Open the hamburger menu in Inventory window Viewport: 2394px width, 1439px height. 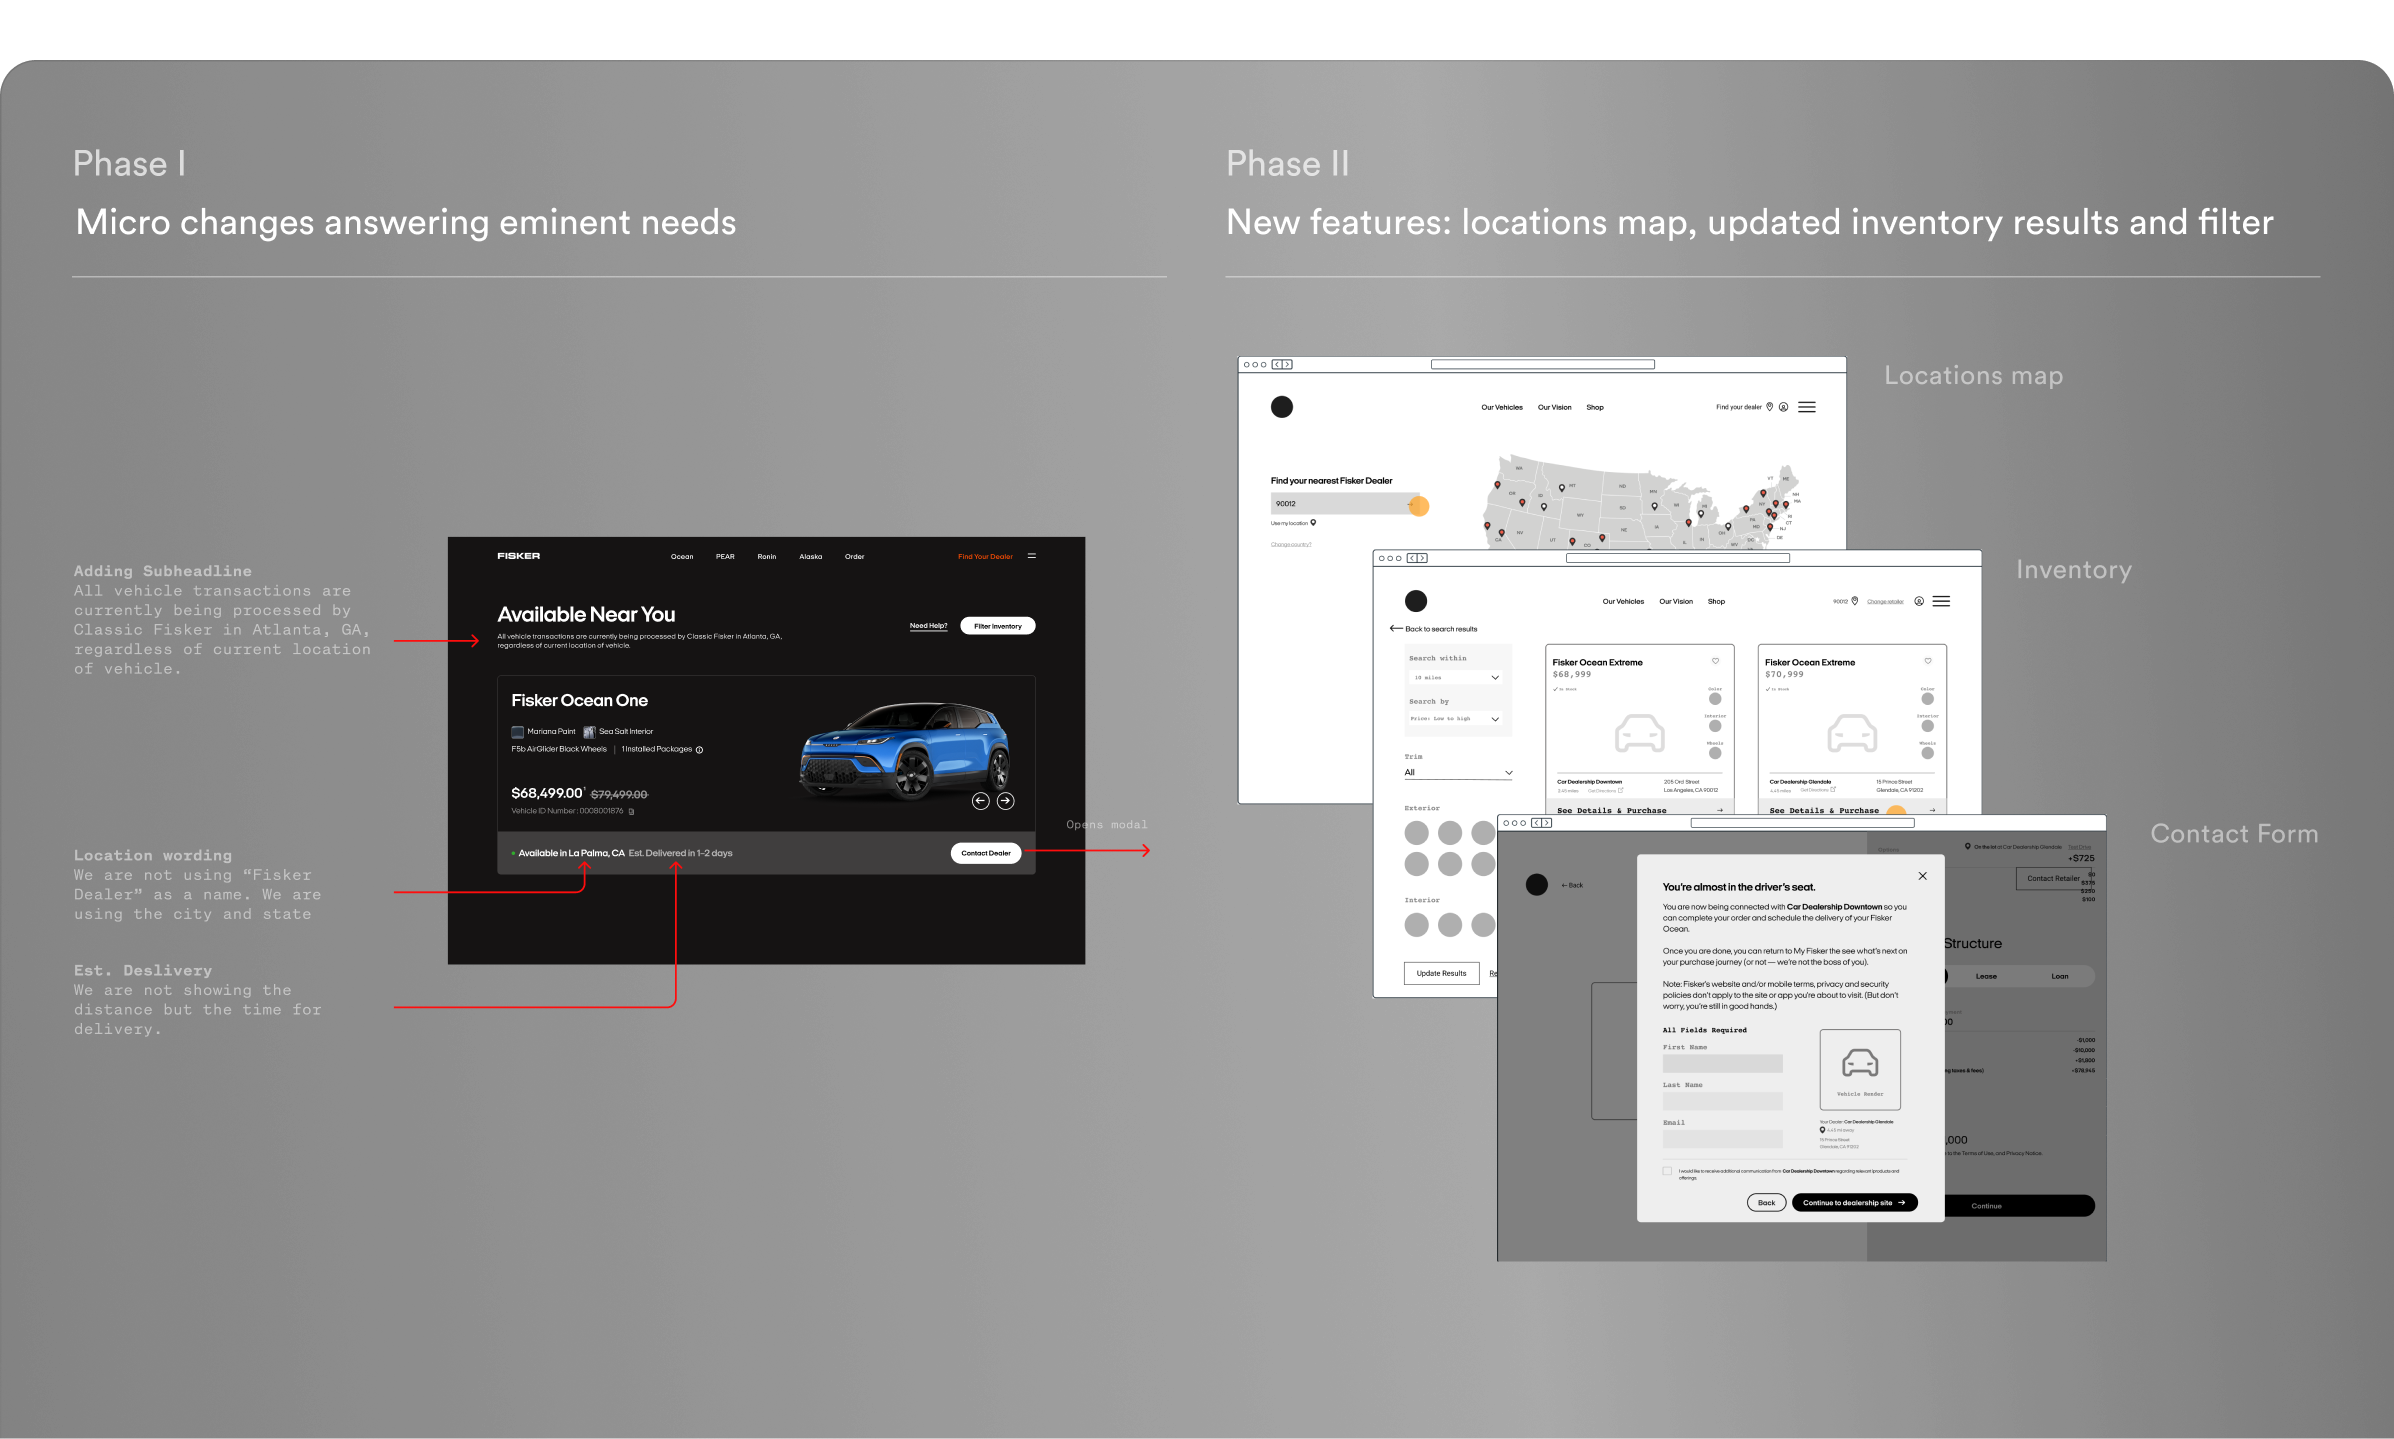1941,601
